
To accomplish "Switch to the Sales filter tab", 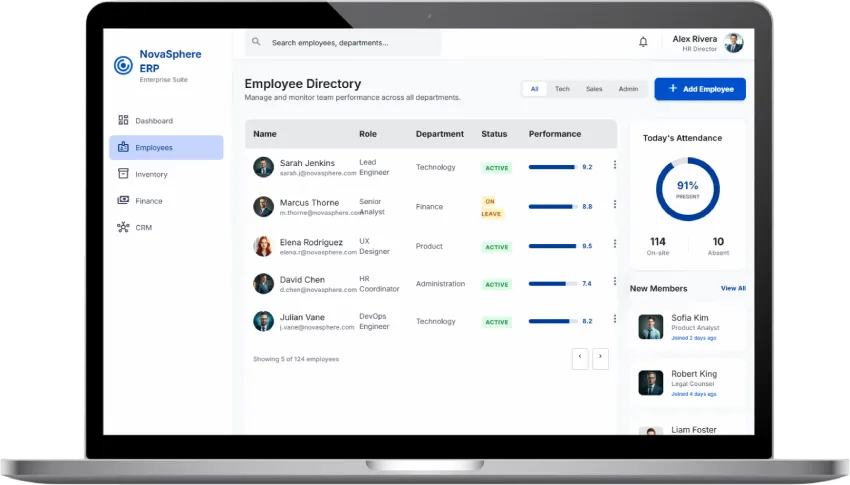I will [594, 89].
